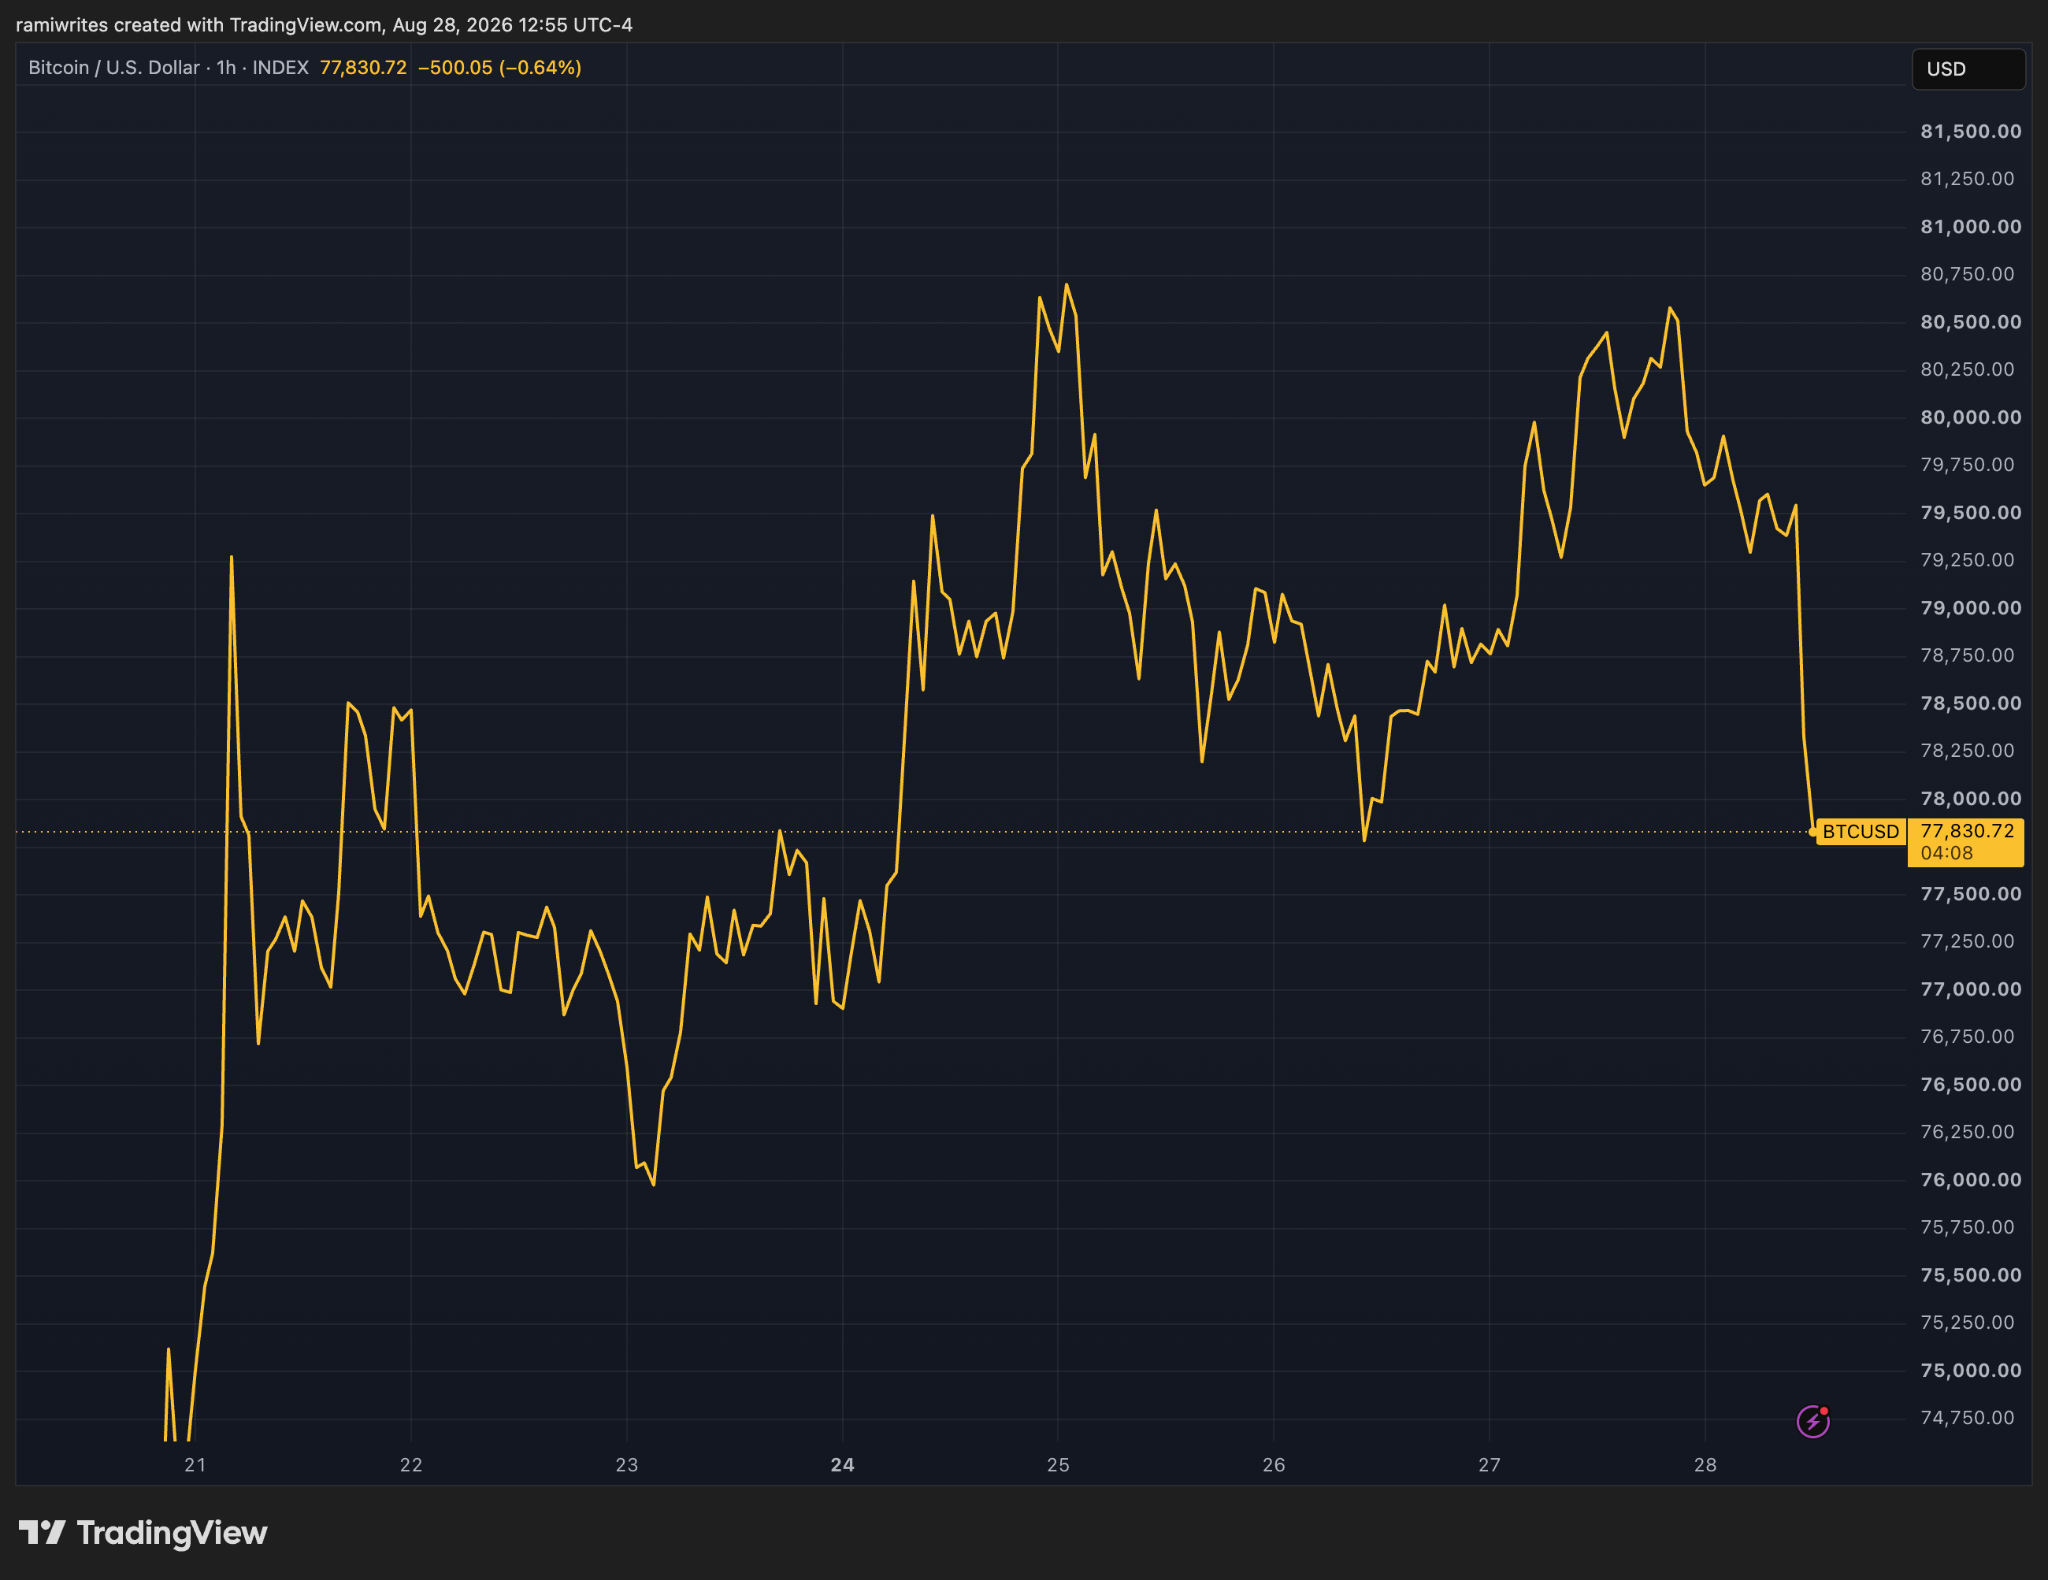This screenshot has width=2048, height=1580.
Task: Click the 75,250.00 price scale label
Action: pos(1967,1322)
